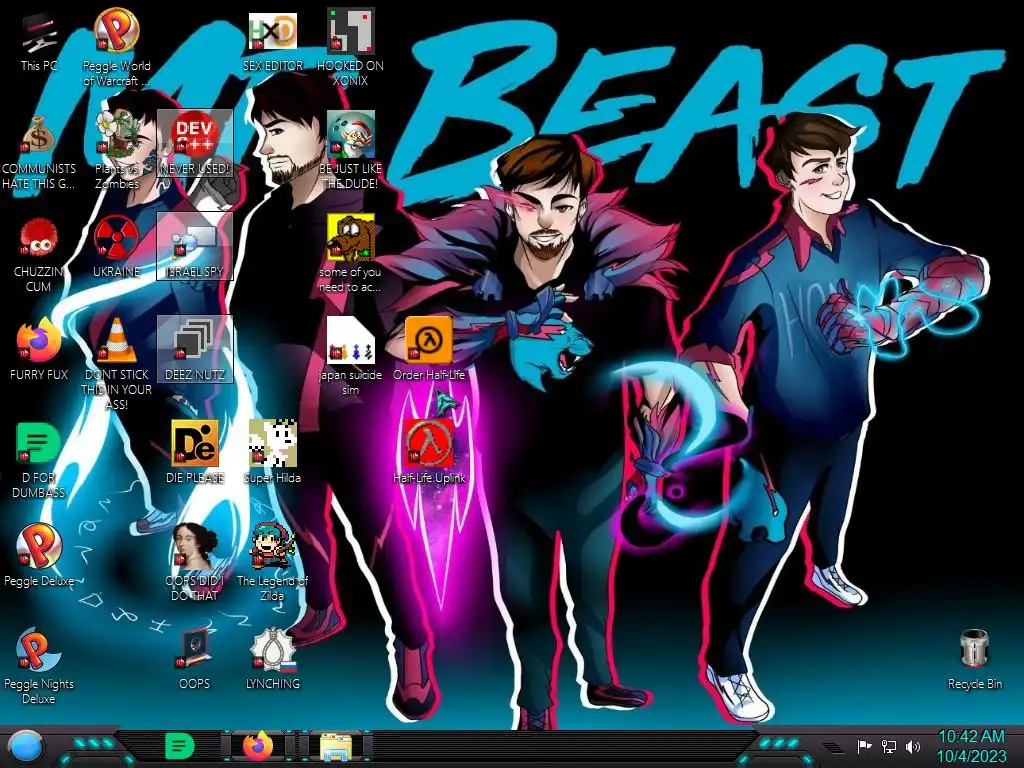Click the taskbar clock showing 10:42 AM
The image size is (1024, 768).
[971, 746]
